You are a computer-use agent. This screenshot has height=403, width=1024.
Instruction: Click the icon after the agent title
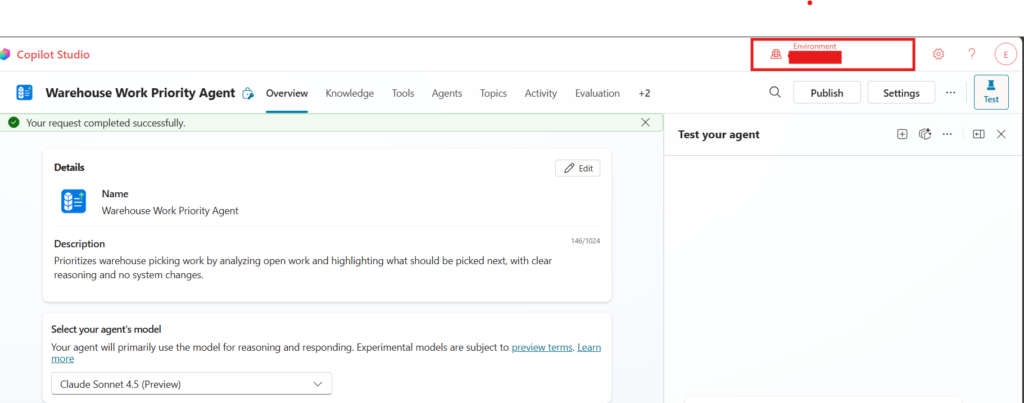pyautogui.click(x=248, y=93)
